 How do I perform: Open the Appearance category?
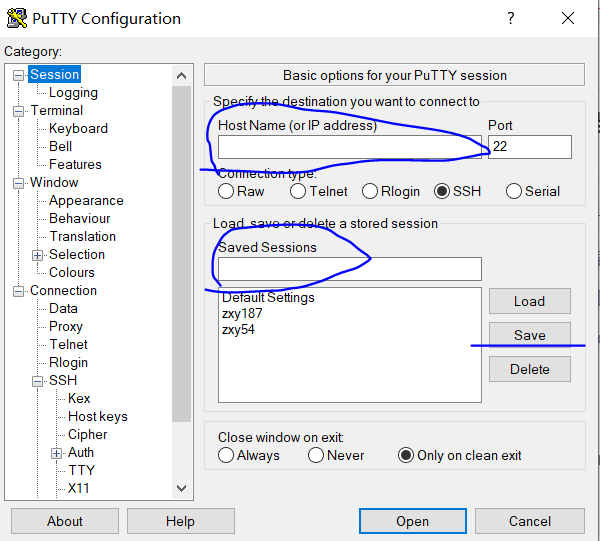pyautogui.click(x=86, y=200)
